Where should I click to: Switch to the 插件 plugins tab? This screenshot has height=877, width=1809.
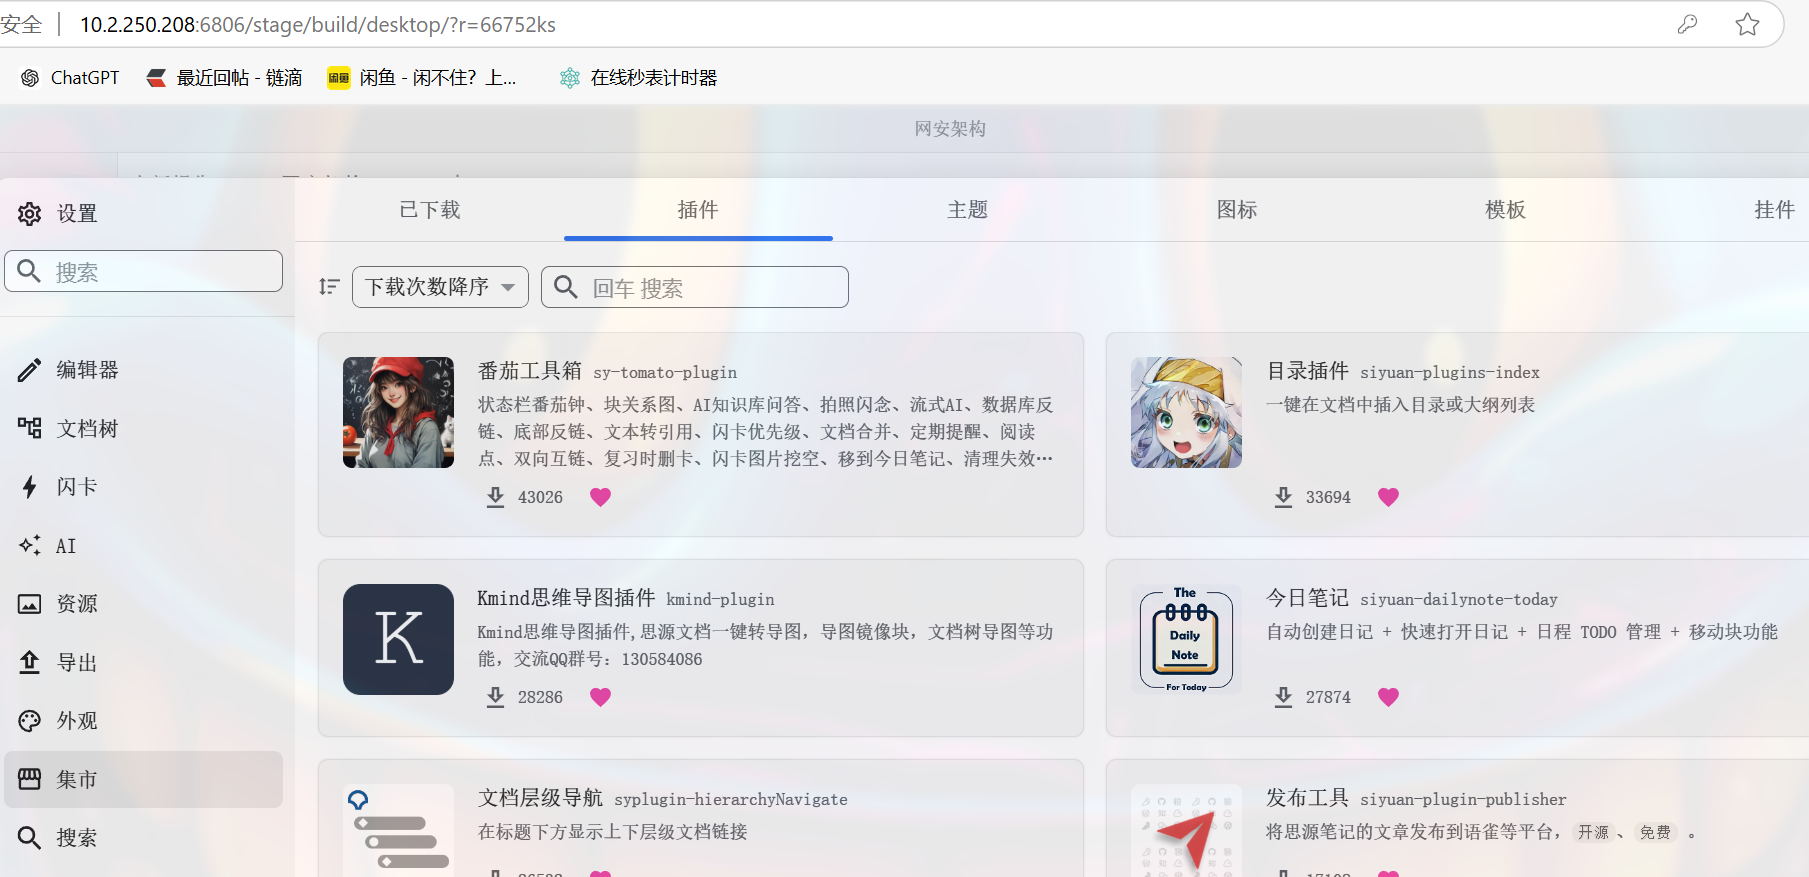pos(698,210)
